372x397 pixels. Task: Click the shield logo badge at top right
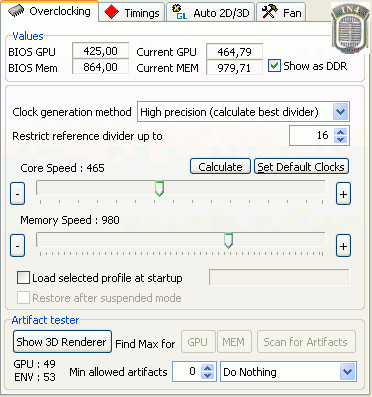[350, 28]
